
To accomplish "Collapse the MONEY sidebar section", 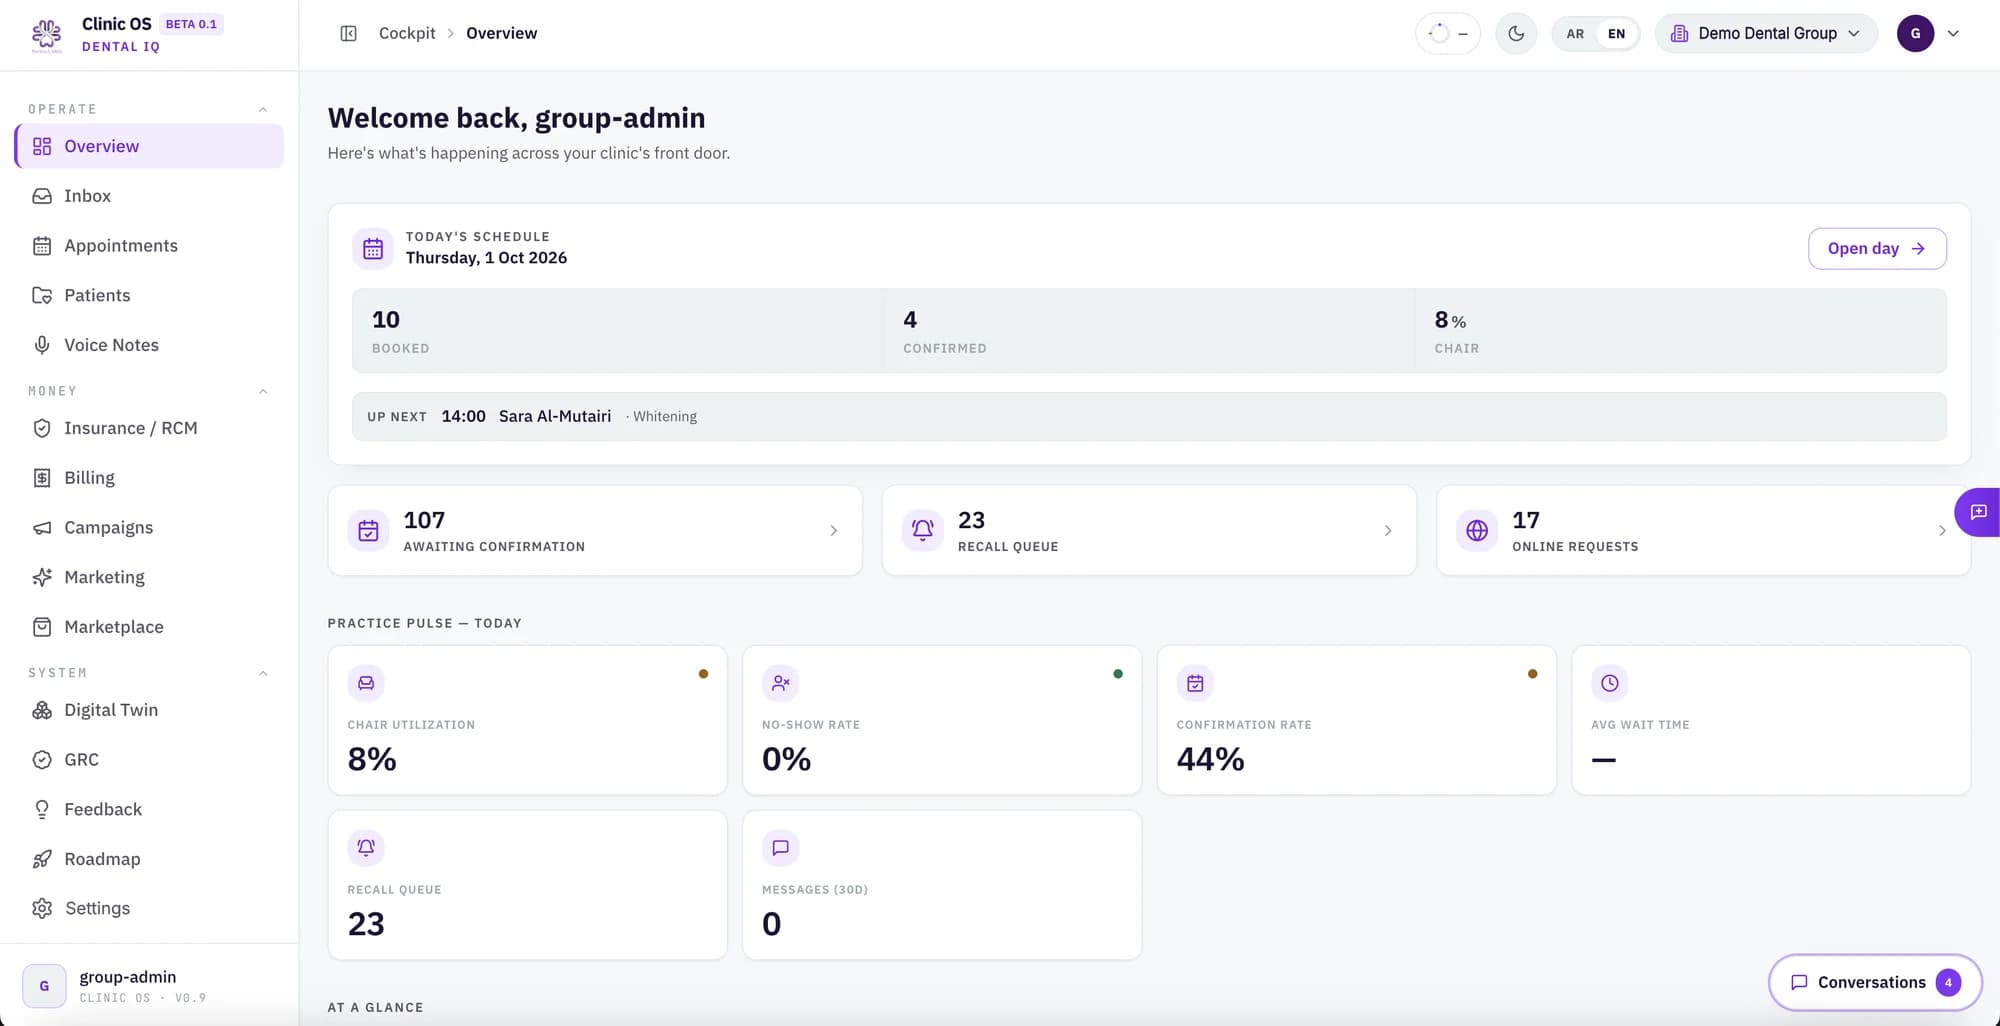I will (263, 392).
